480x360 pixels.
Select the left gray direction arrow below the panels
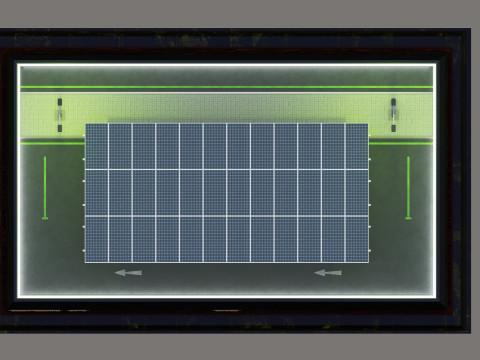click(x=128, y=273)
